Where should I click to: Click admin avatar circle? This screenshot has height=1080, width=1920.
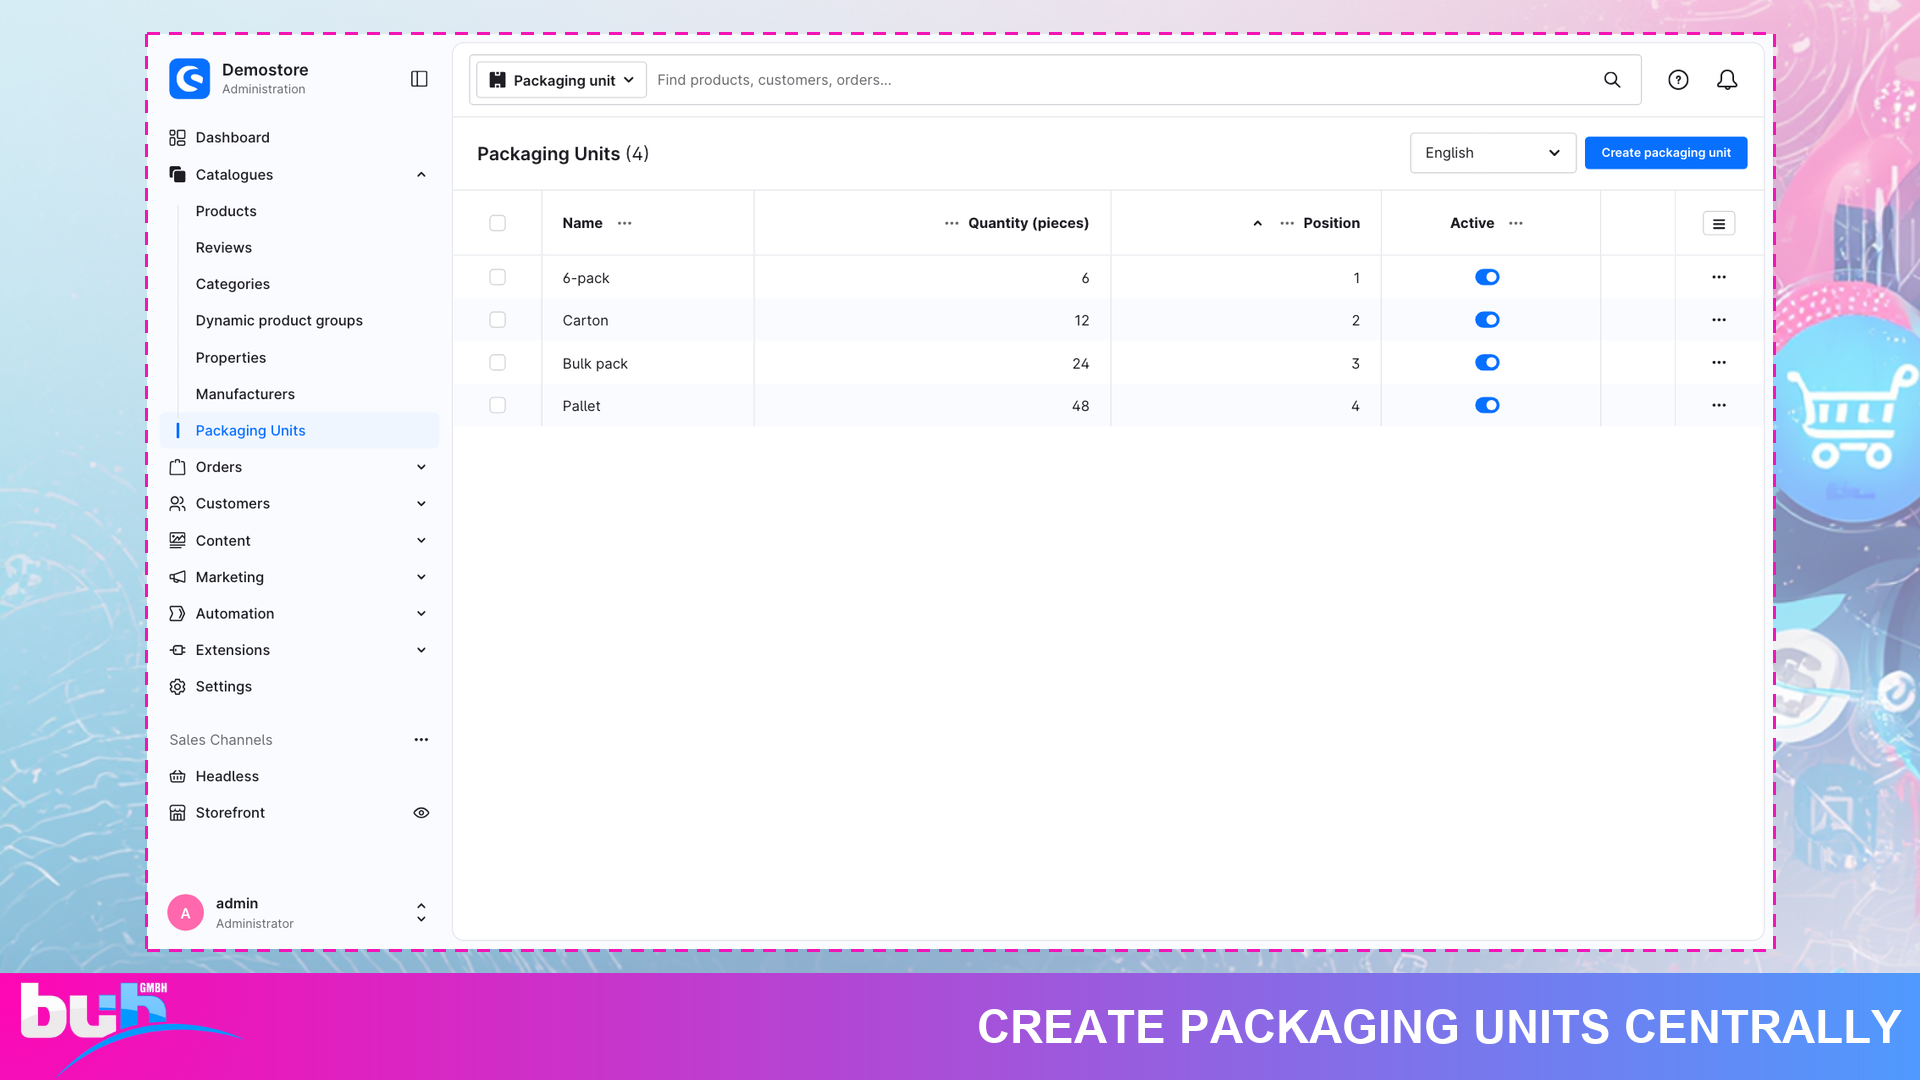point(185,913)
